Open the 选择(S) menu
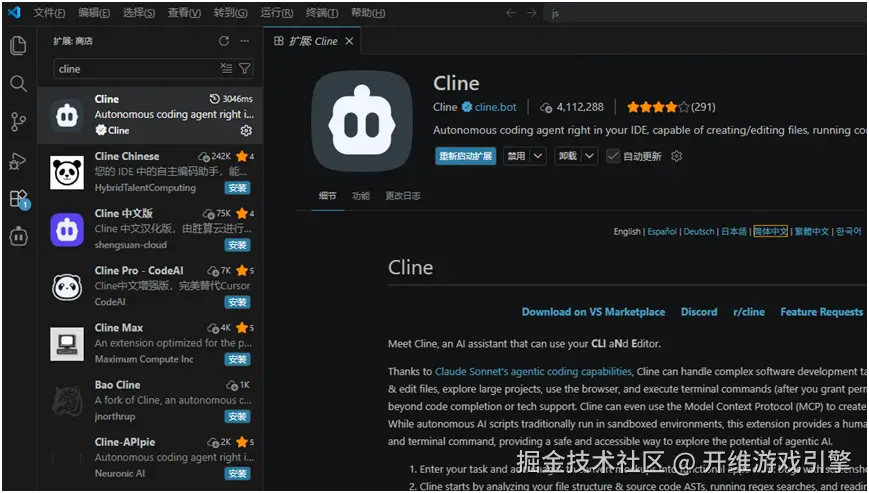Image resolution: width=869 pixels, height=493 pixels. (139, 13)
